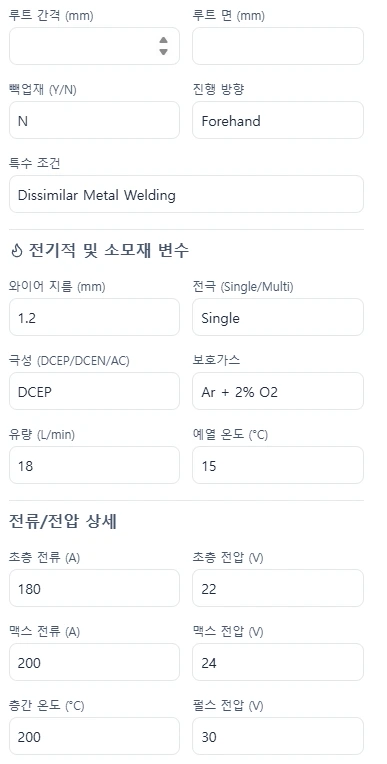Select the 맥스 전압 (V) field showing 24
Viewport: 387px width, 764px height.
pos(278,662)
